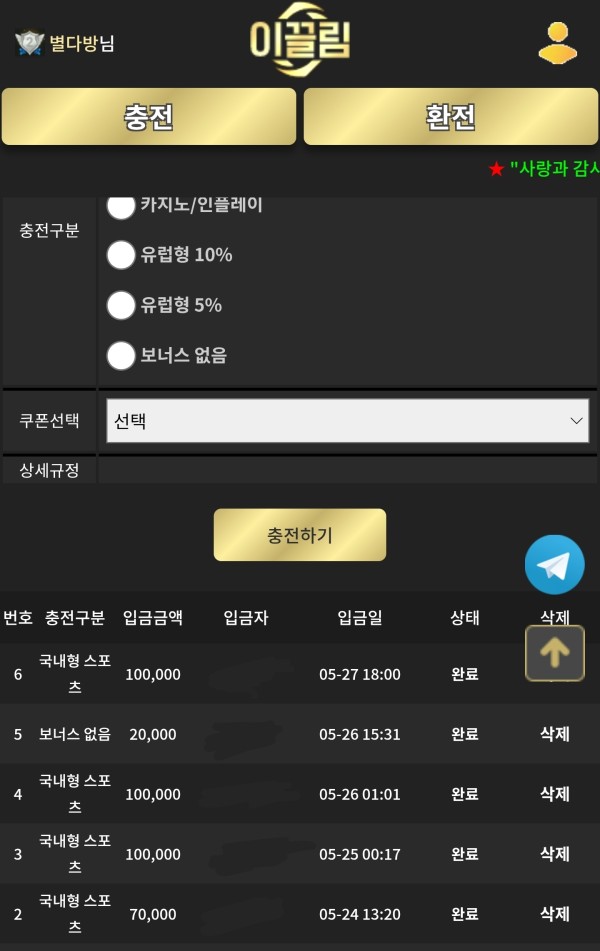600x951 pixels.
Task: Click the 이끌림 gold logo
Action: click(x=300, y=42)
